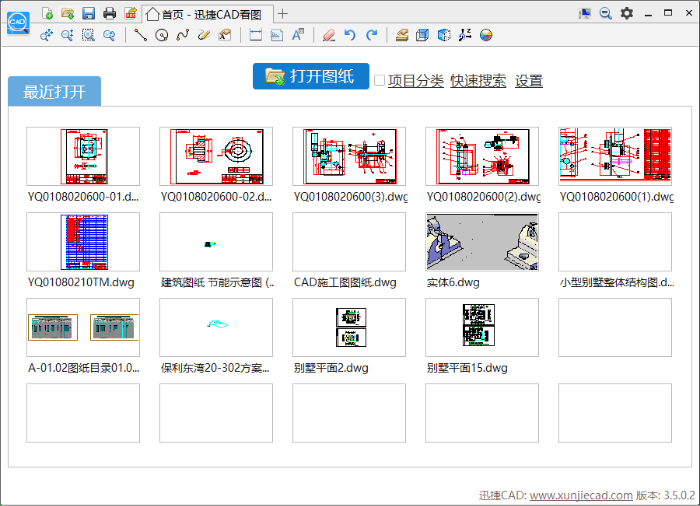Click the 快速搜索 link
700x506 pixels.
(478, 81)
